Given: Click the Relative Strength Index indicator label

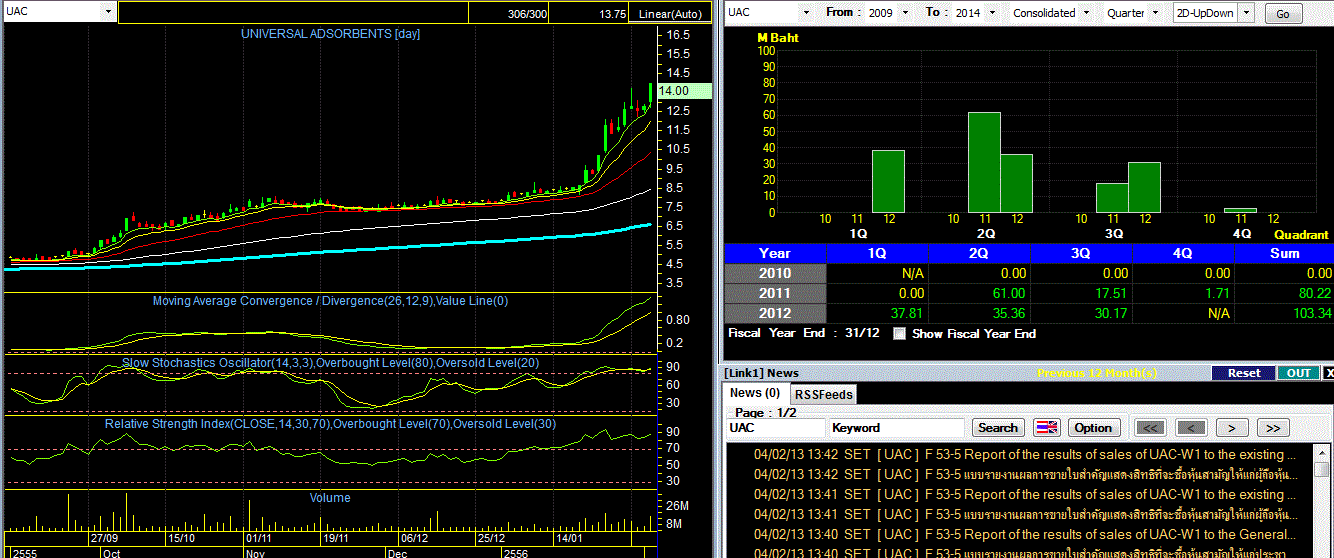Looking at the screenshot, I should coord(330,424).
